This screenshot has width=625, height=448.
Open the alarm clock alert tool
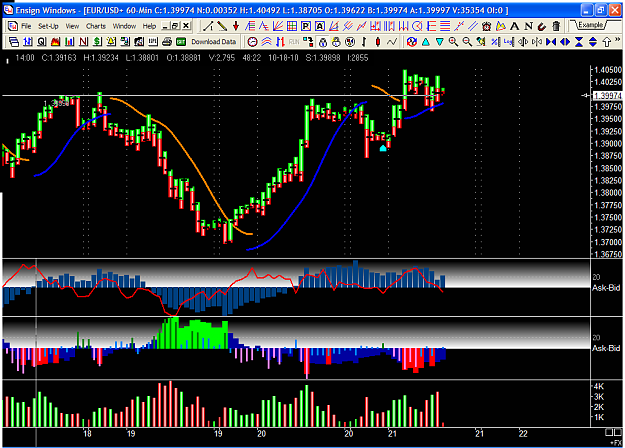pos(487,26)
